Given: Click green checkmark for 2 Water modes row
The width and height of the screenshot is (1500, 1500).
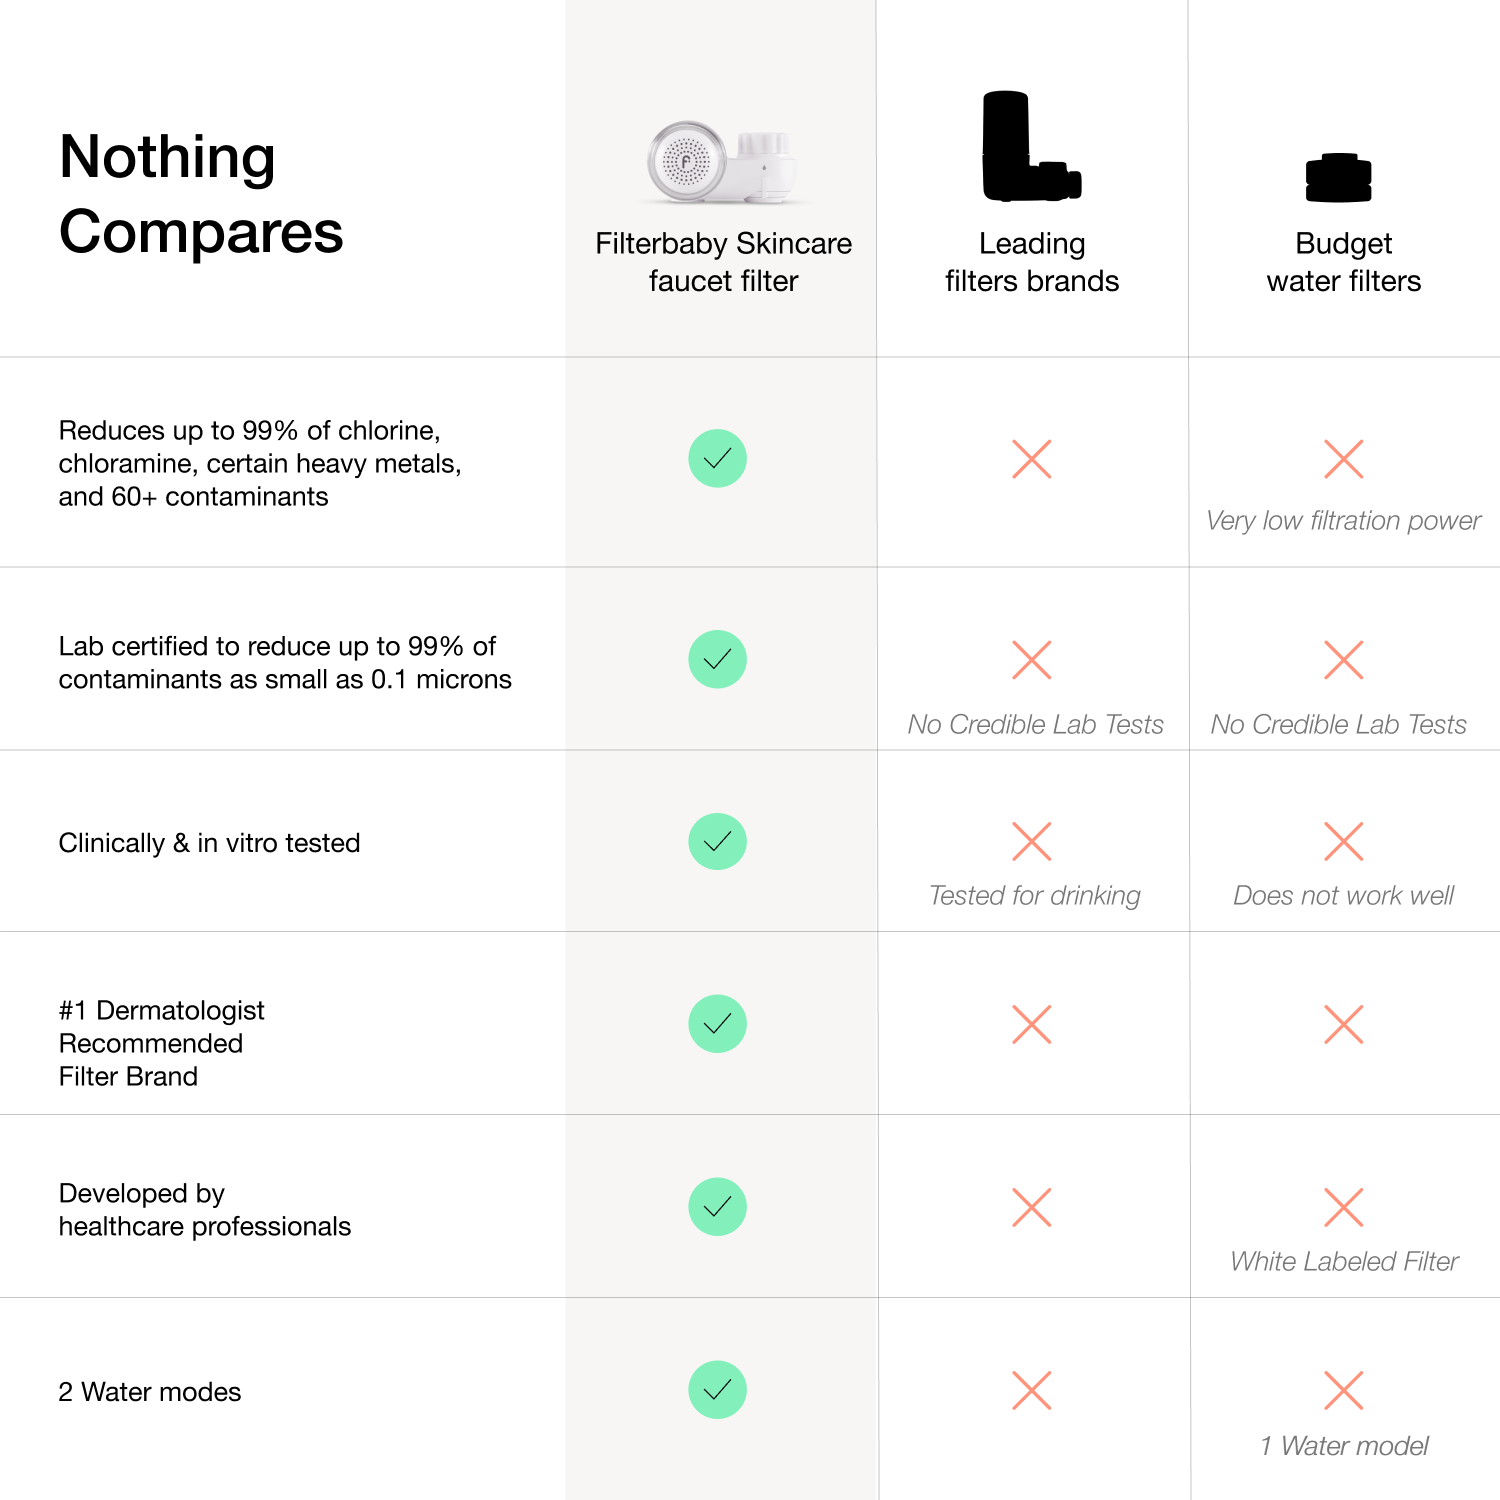Looking at the screenshot, I should tap(718, 1390).
